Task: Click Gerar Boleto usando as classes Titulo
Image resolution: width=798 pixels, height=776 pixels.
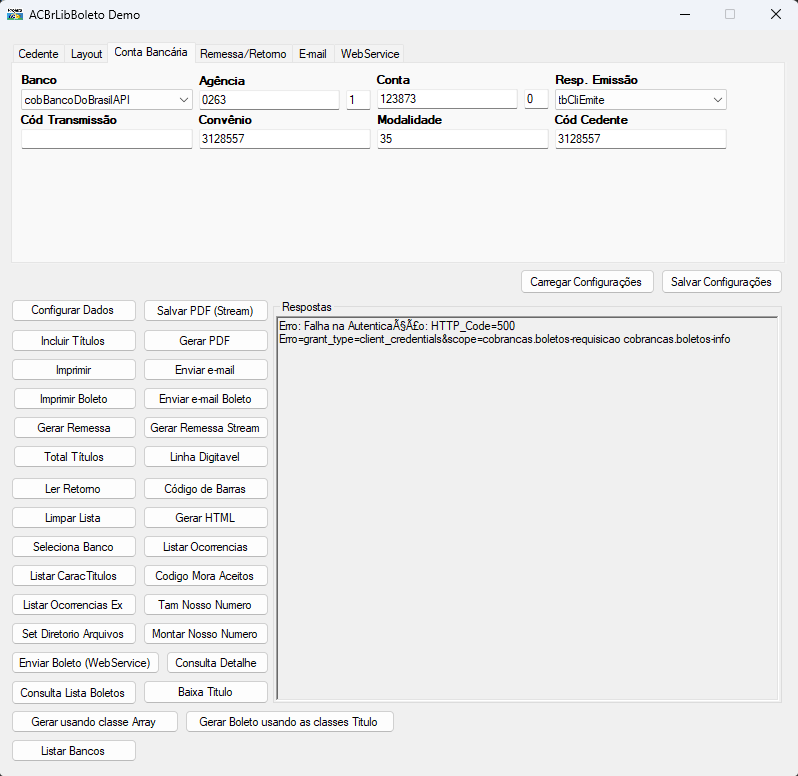Action: [290, 722]
